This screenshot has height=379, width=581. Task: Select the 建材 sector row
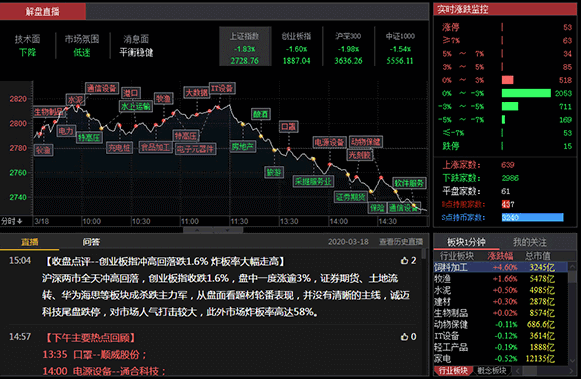coord(500,302)
